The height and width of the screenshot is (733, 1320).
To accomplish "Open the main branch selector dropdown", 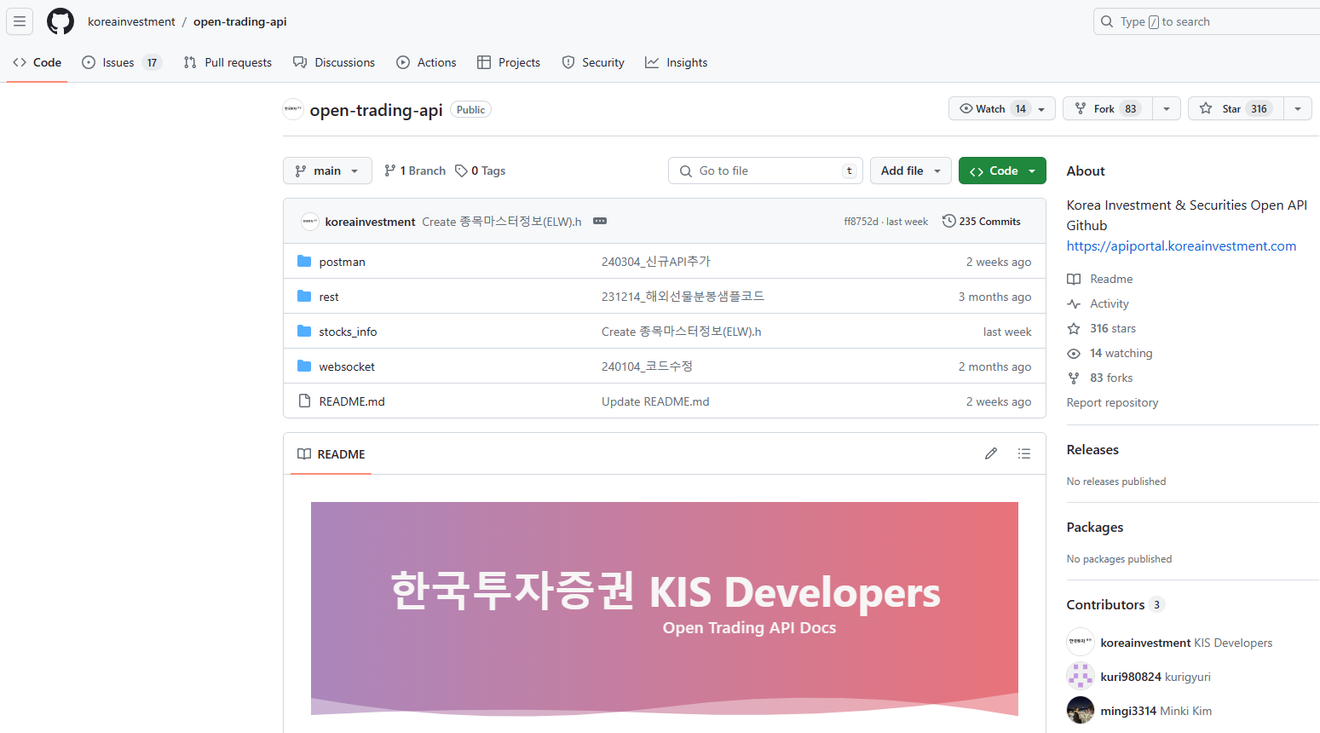I will click(327, 171).
